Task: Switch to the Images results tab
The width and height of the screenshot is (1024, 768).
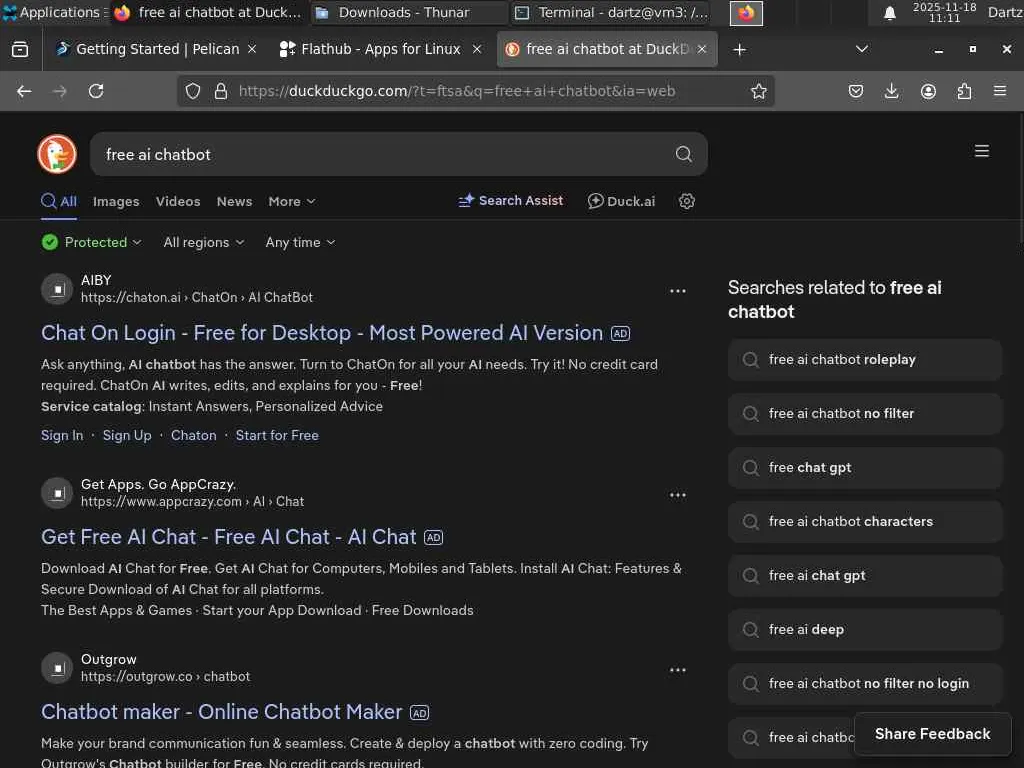Action: 116,201
